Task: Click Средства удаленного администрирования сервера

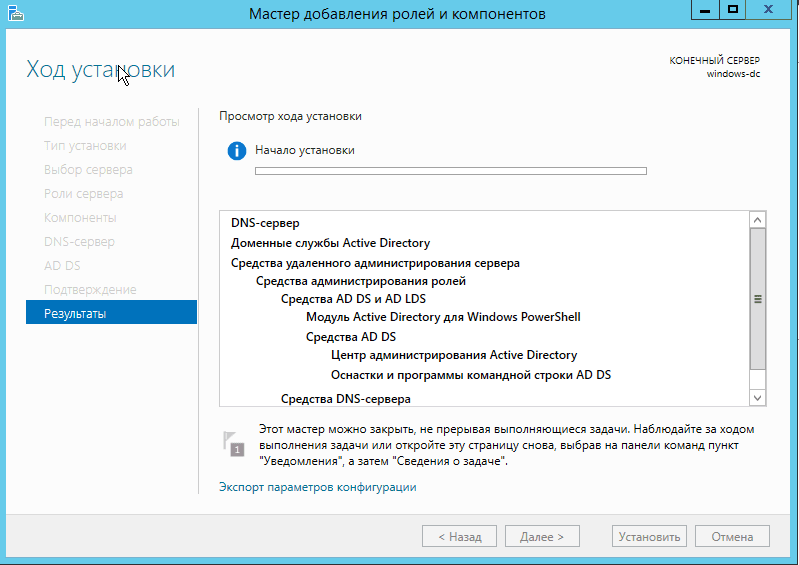Action: pos(375,263)
